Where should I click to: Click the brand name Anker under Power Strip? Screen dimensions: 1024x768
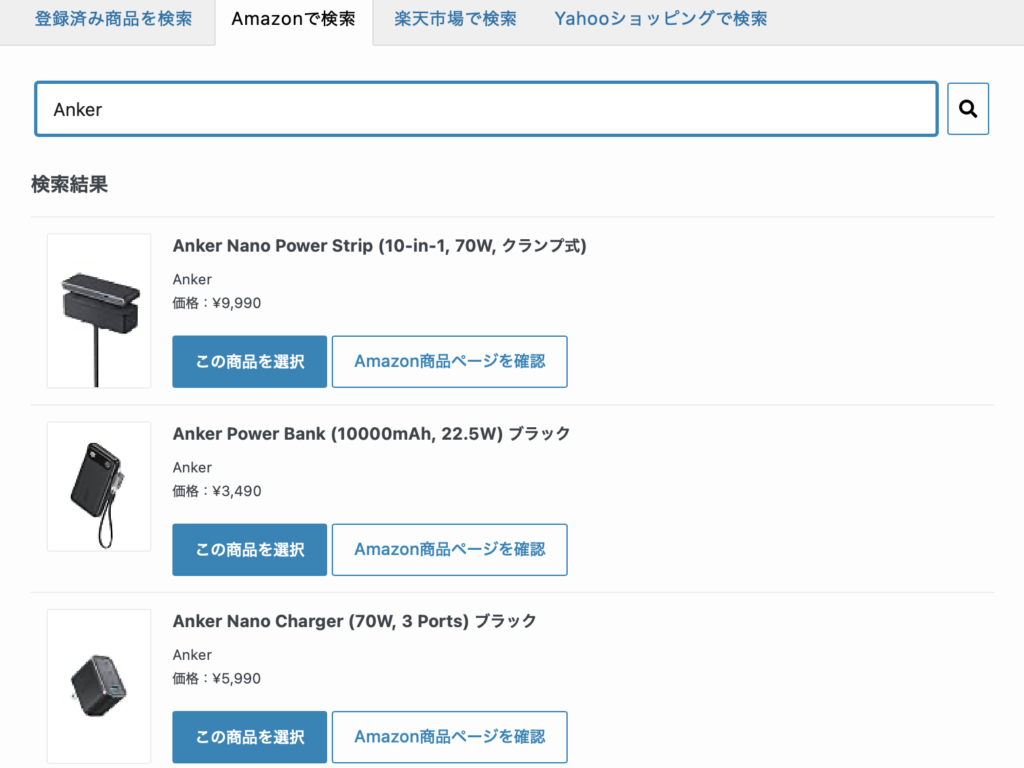[192, 280]
